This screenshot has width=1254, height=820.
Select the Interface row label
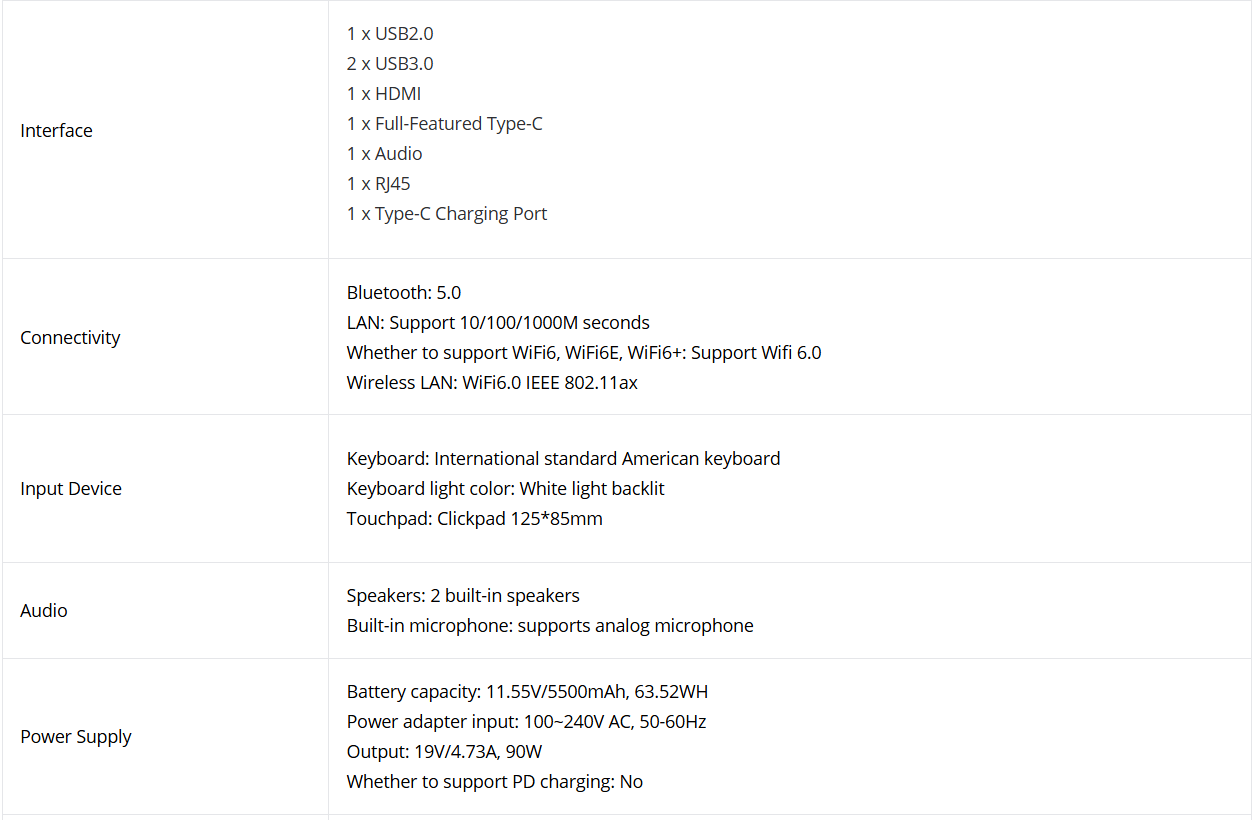pyautogui.click(x=56, y=131)
